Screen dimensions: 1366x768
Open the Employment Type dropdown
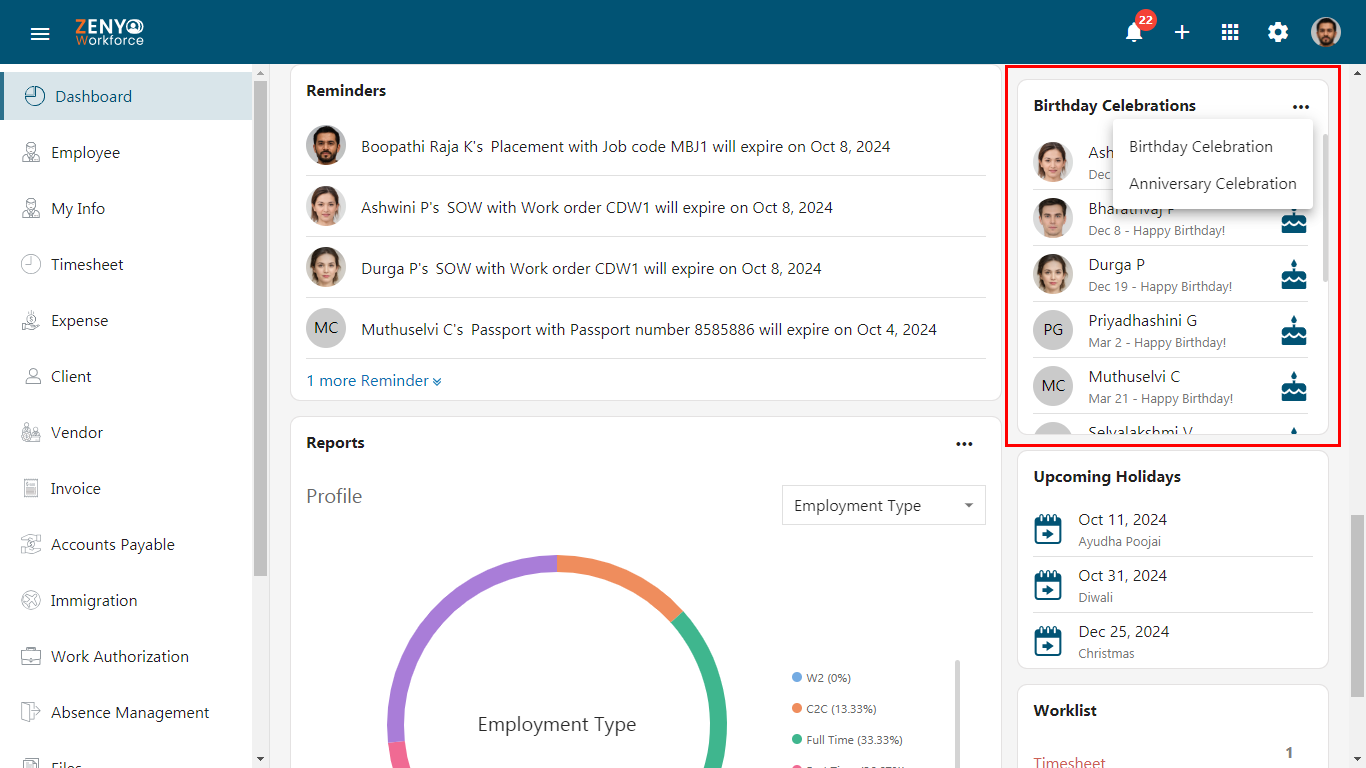click(884, 506)
